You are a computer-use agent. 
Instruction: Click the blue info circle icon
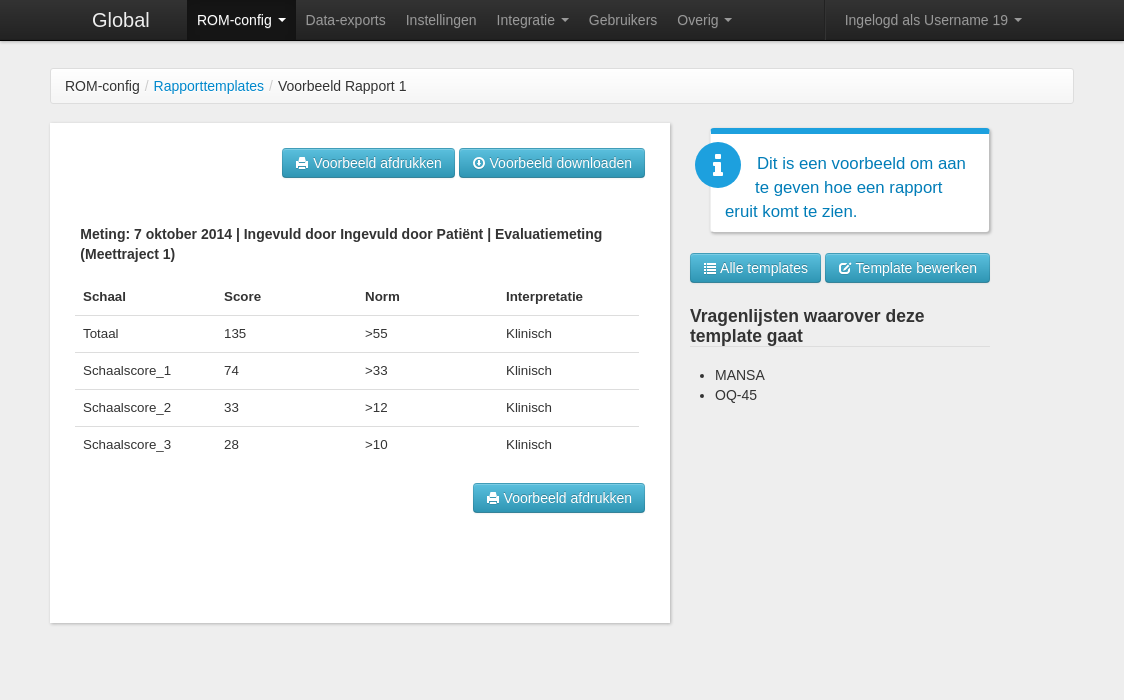tap(718, 165)
